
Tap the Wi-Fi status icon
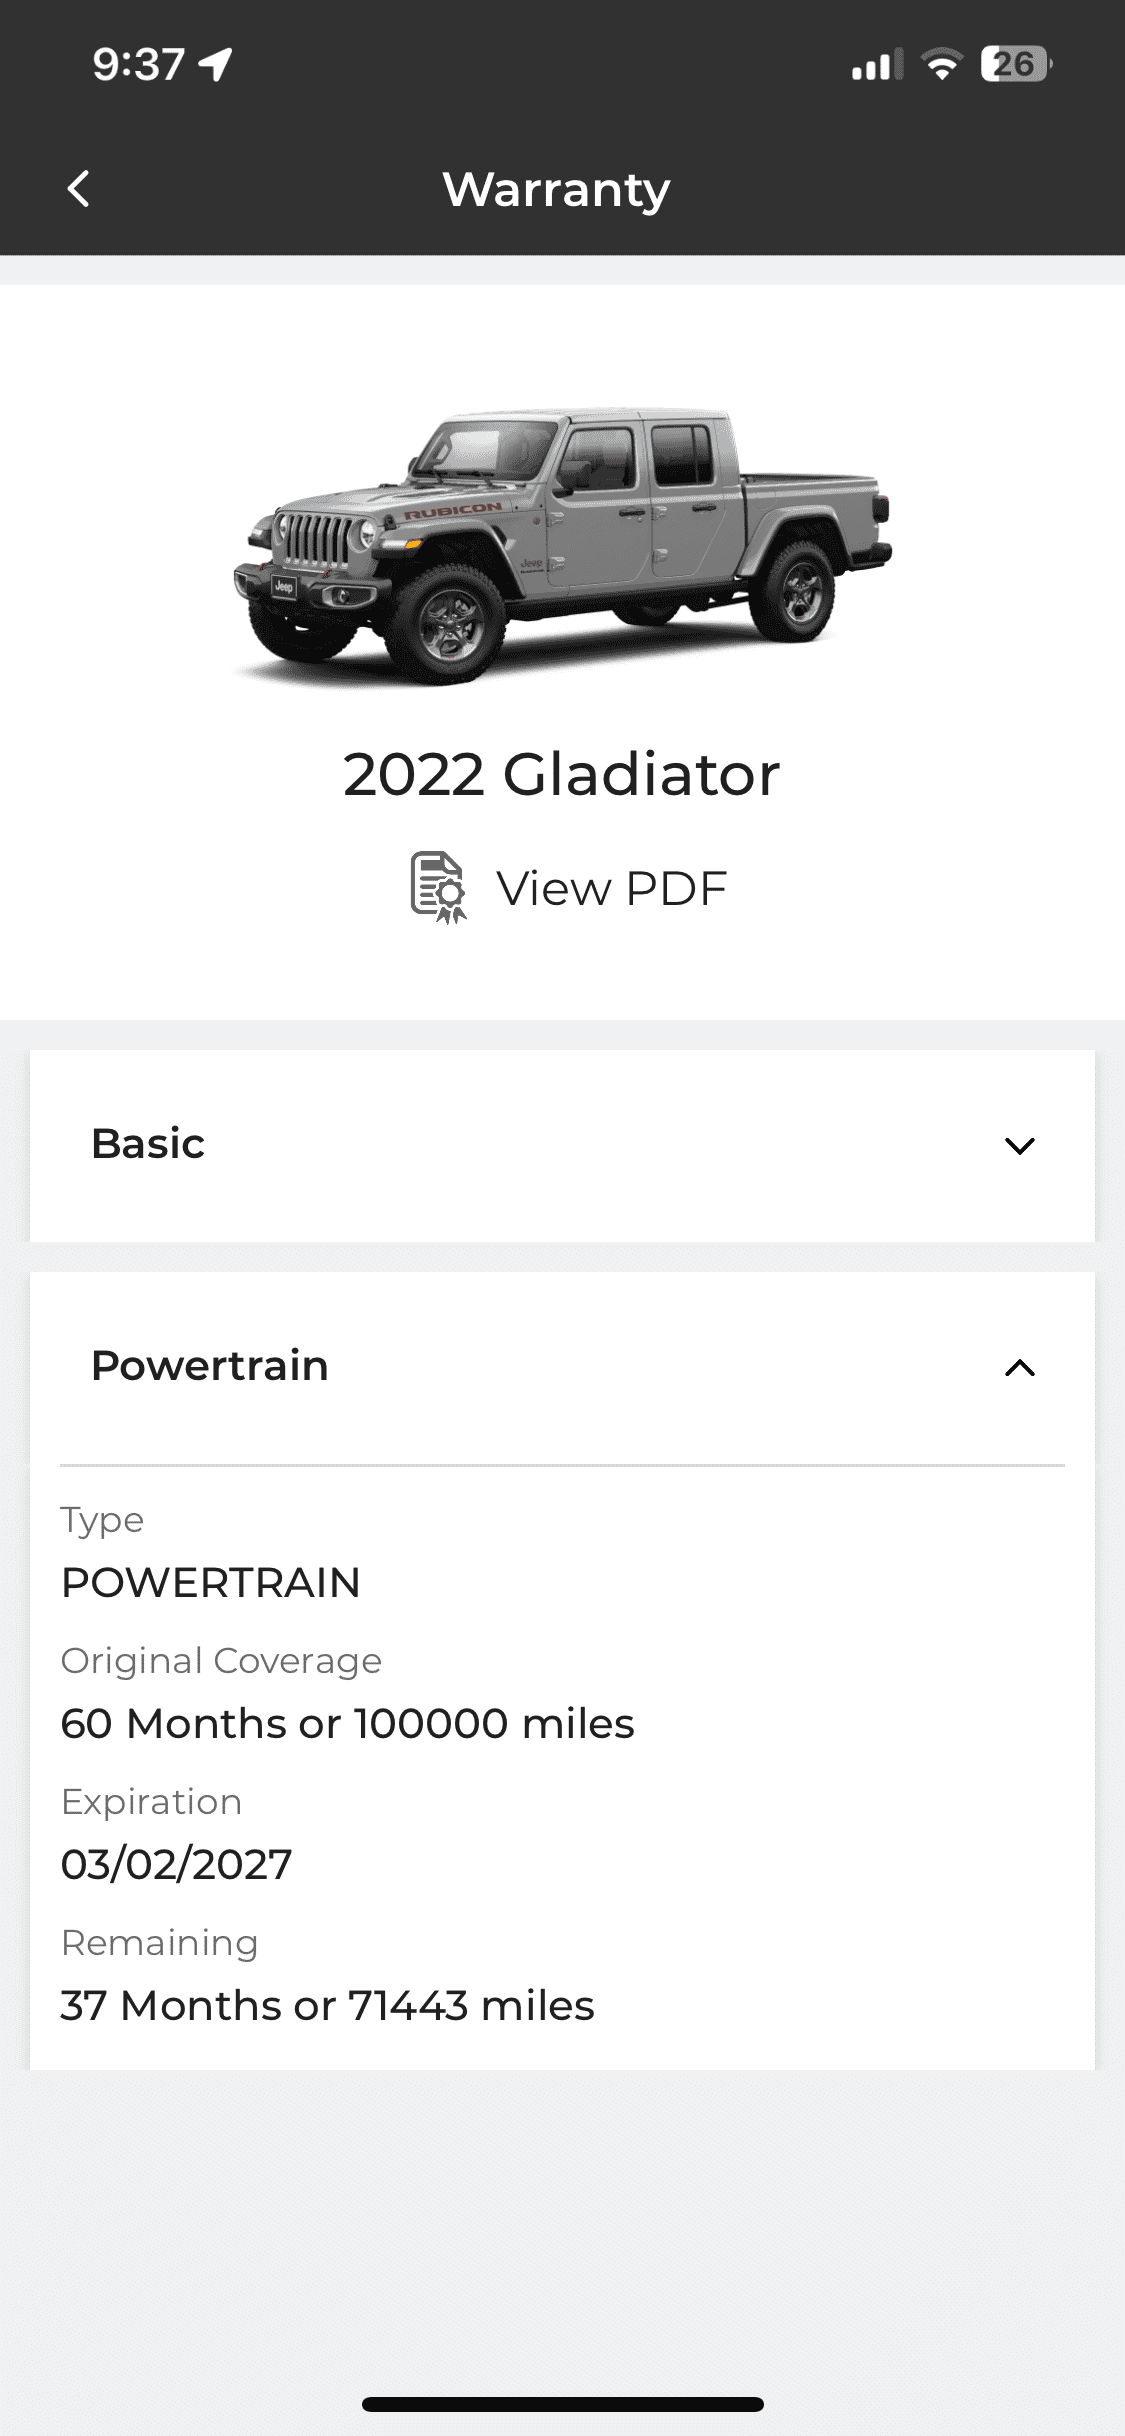coord(941,64)
